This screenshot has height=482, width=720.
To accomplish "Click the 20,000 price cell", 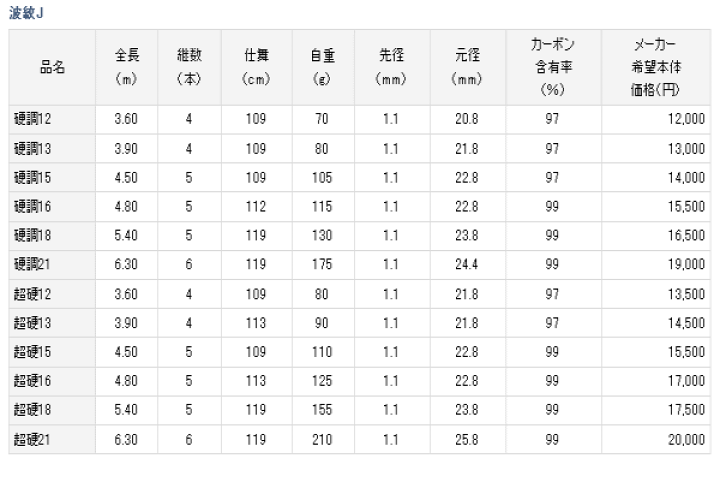I will click(x=656, y=439).
